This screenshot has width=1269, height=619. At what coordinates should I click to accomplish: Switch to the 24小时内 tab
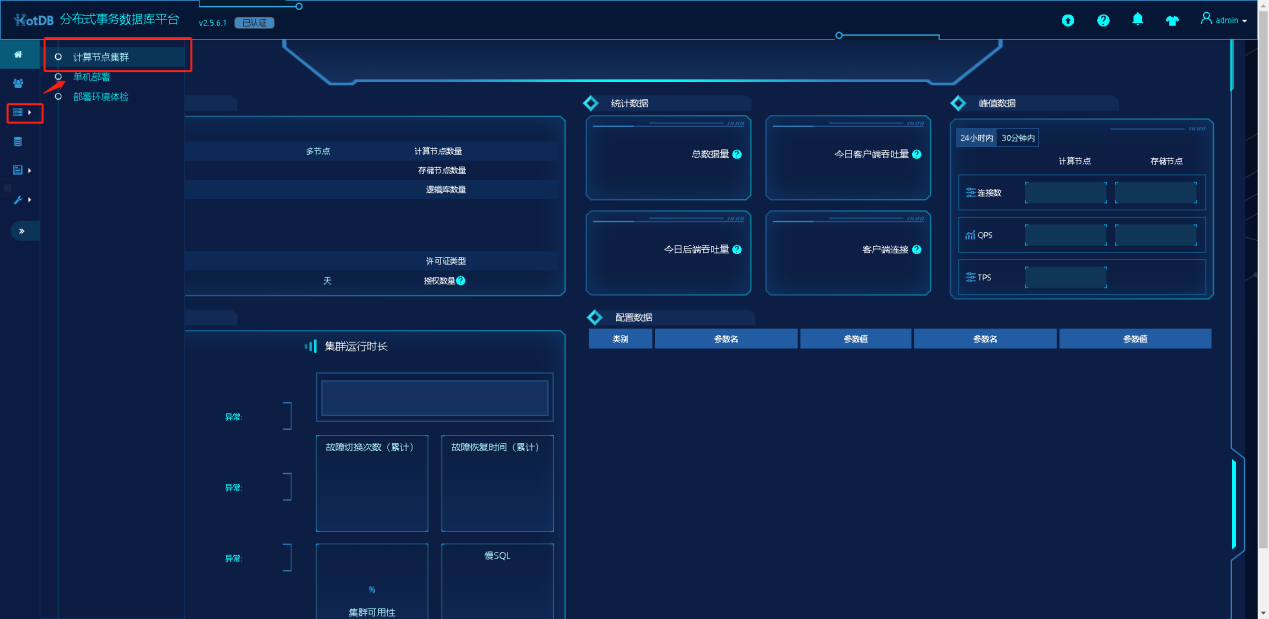pos(976,138)
